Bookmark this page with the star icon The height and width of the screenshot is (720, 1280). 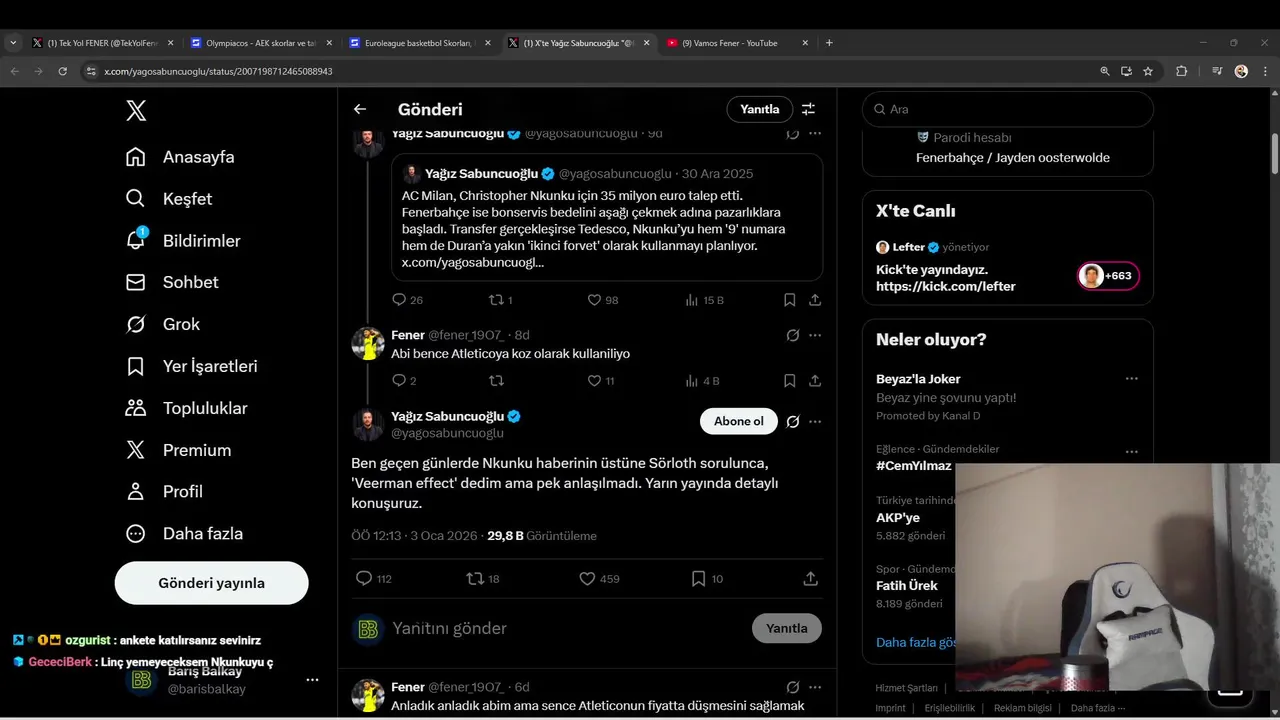pyautogui.click(x=1148, y=71)
